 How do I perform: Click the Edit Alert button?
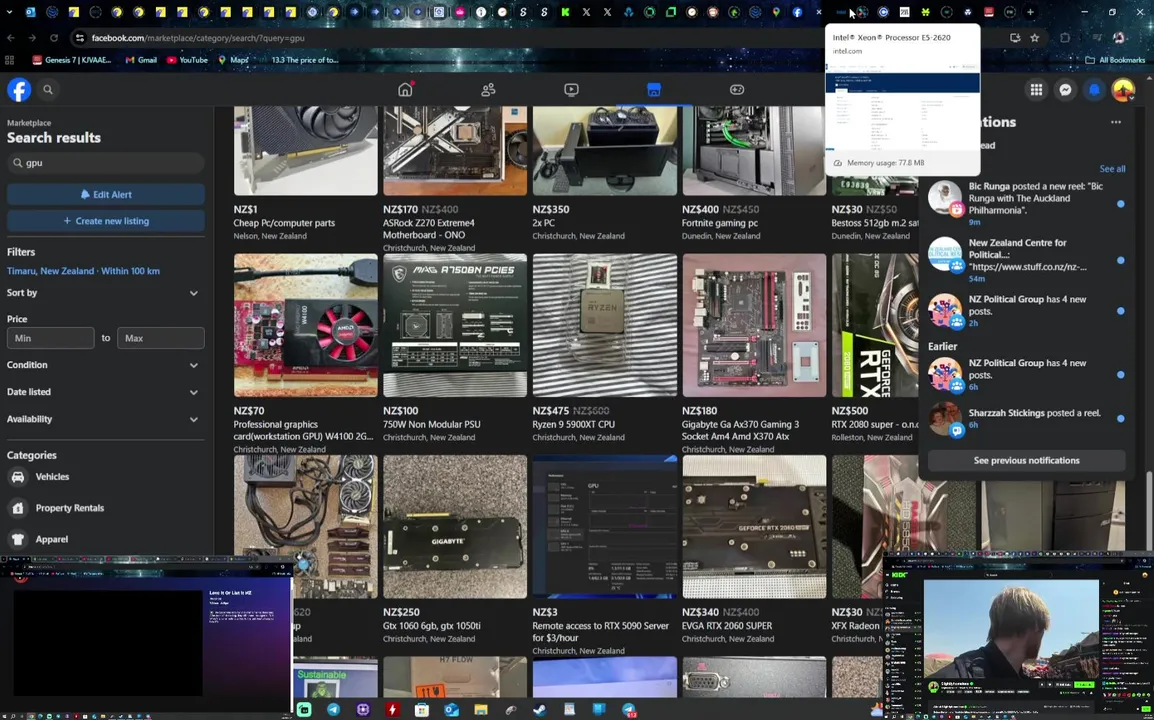[x=106, y=194]
